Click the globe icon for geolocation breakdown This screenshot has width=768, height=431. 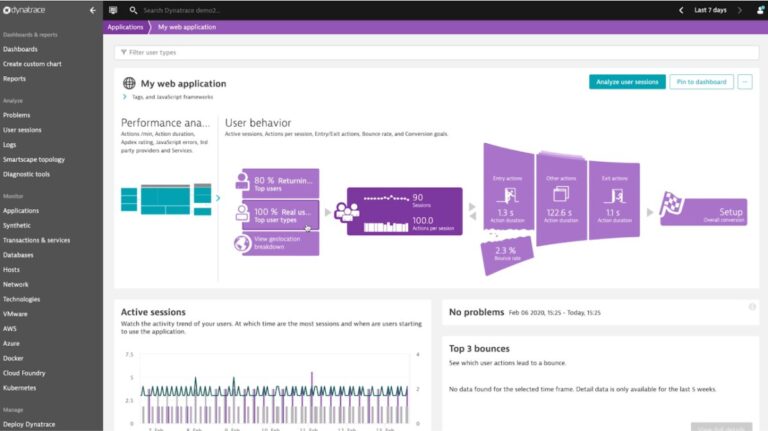(x=242, y=243)
